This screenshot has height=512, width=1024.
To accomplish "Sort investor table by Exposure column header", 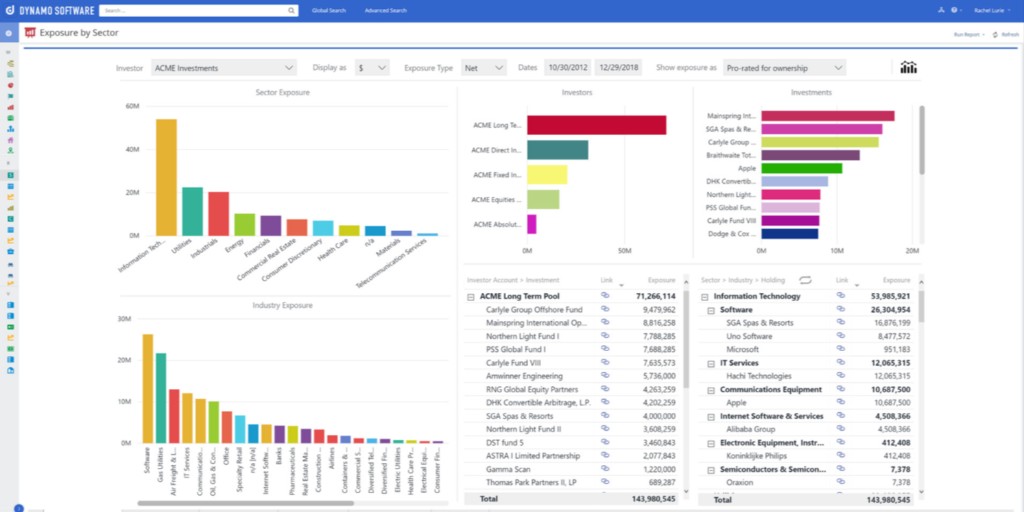I will click(661, 280).
